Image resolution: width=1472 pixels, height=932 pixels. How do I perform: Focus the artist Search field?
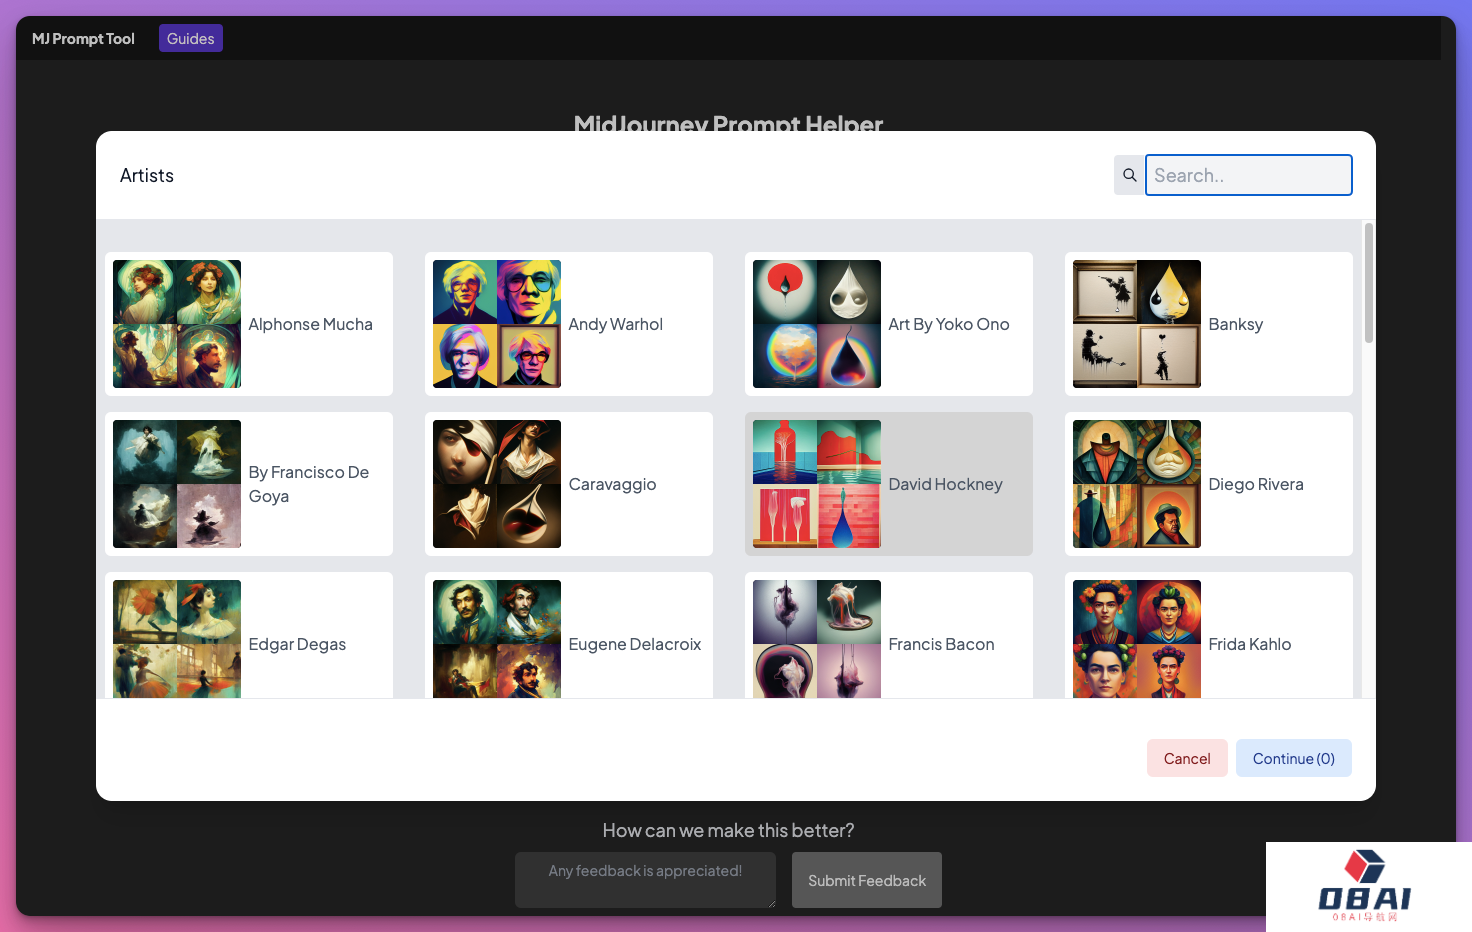click(x=1248, y=175)
